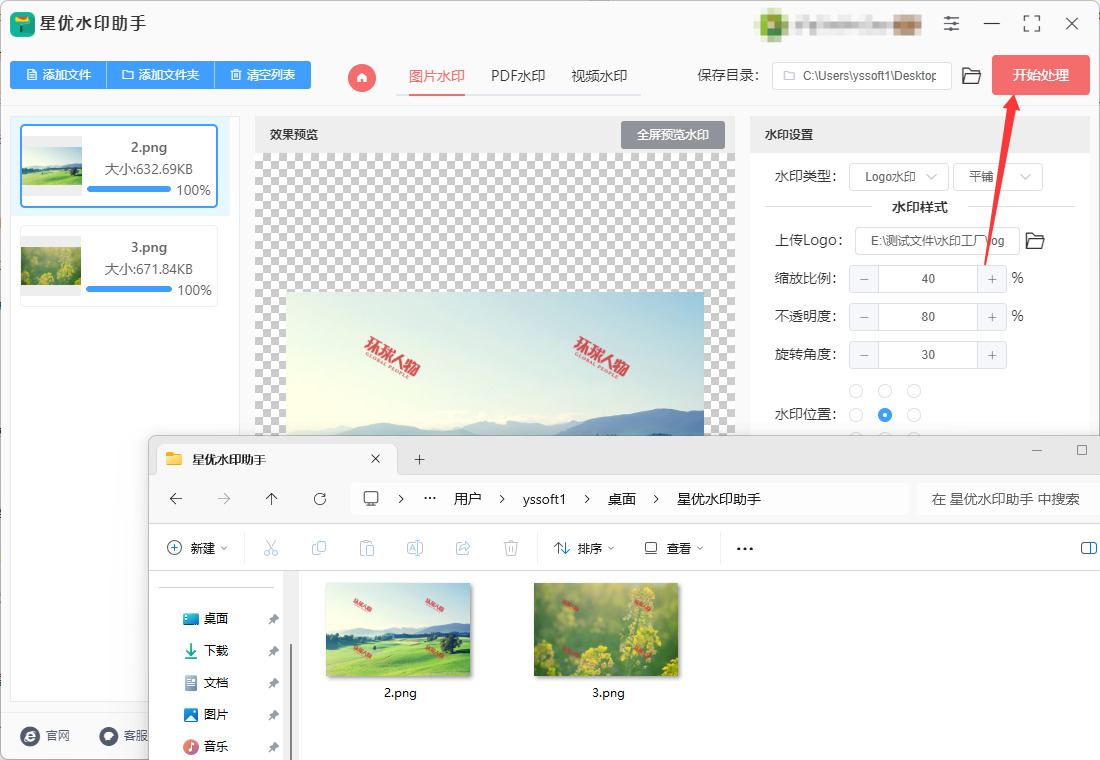
Task: Click the Copy icon in Explorer toolbar
Action: (318, 548)
